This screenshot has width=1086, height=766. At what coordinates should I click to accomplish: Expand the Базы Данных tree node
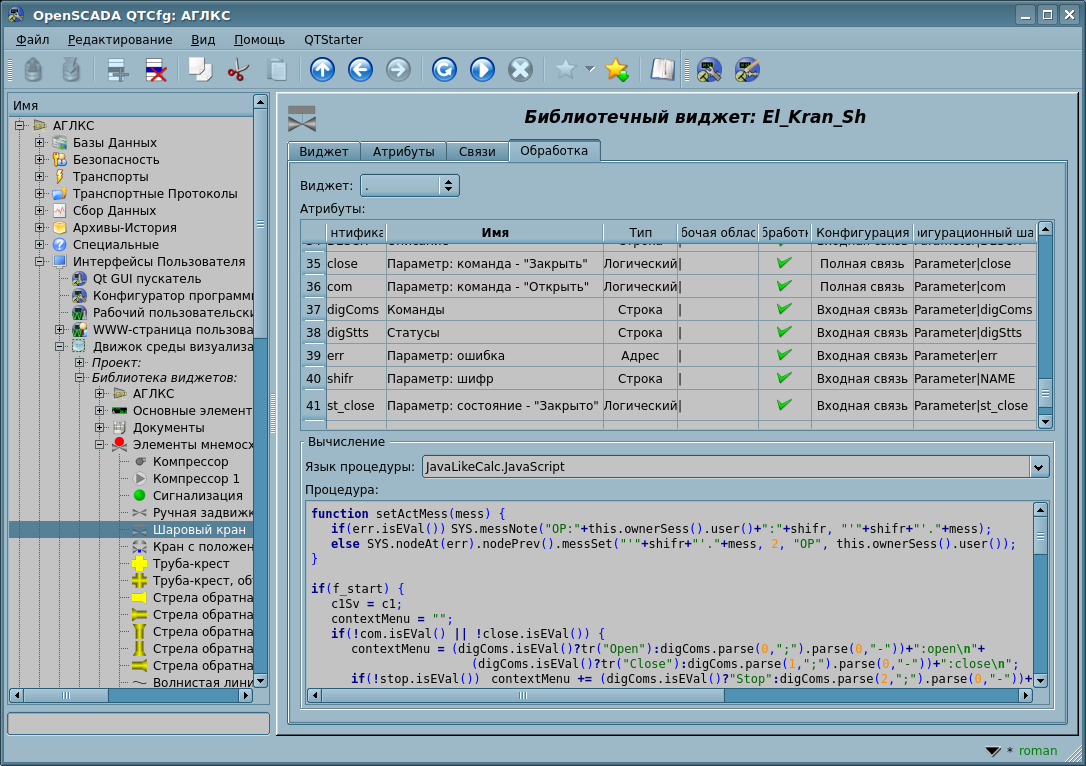tap(40, 143)
